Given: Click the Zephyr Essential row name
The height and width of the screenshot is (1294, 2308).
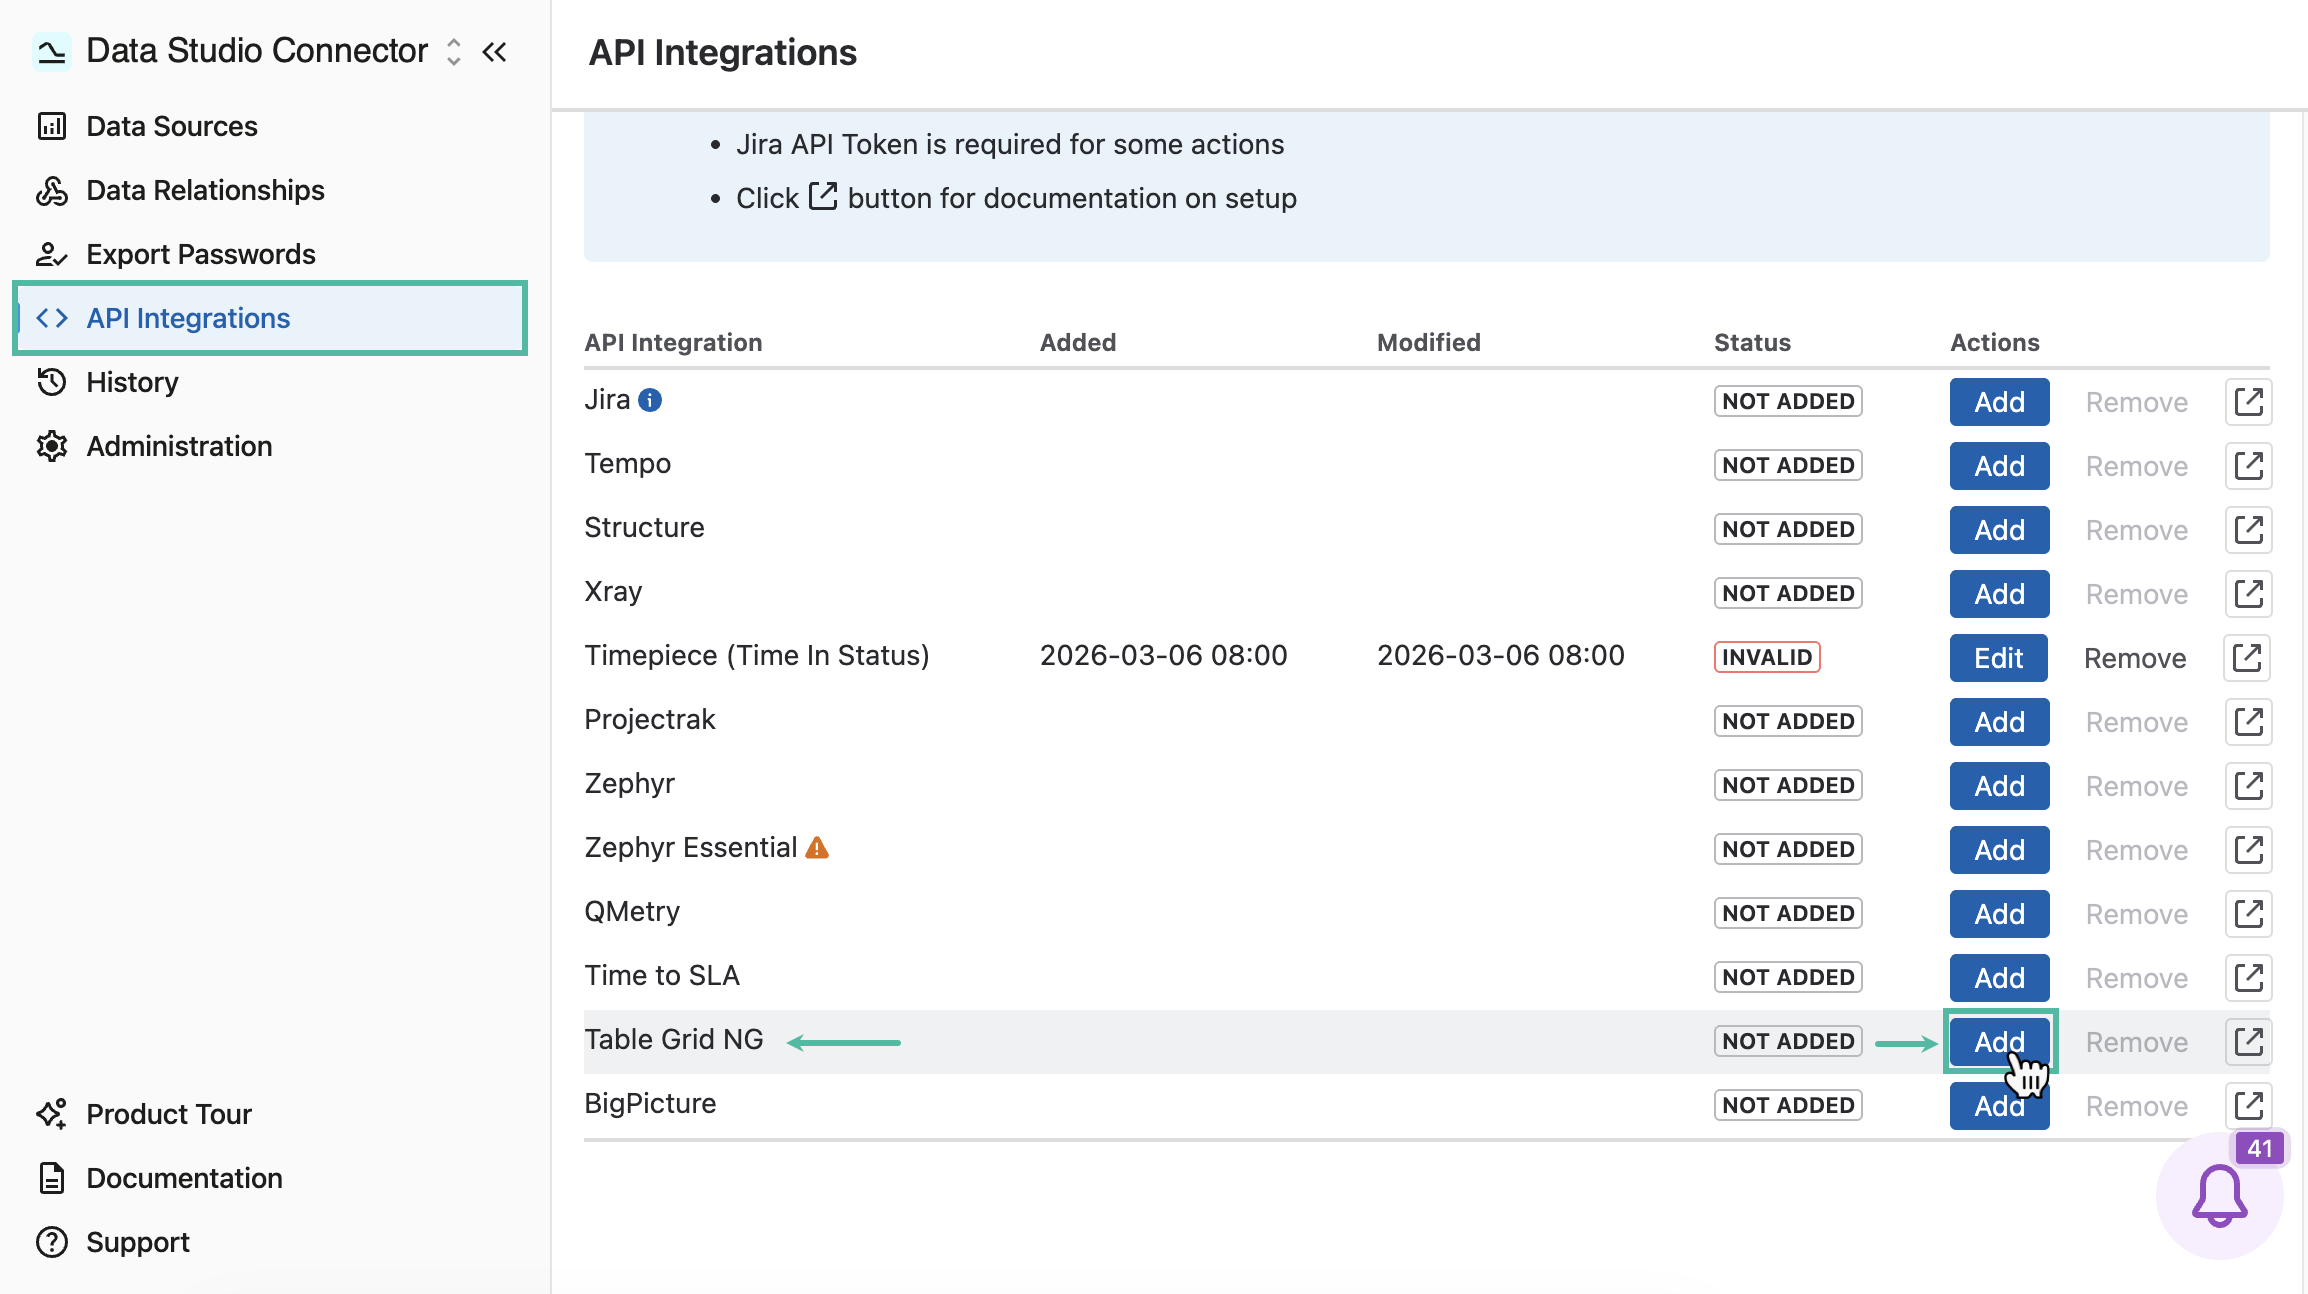Looking at the screenshot, I should coord(691,848).
